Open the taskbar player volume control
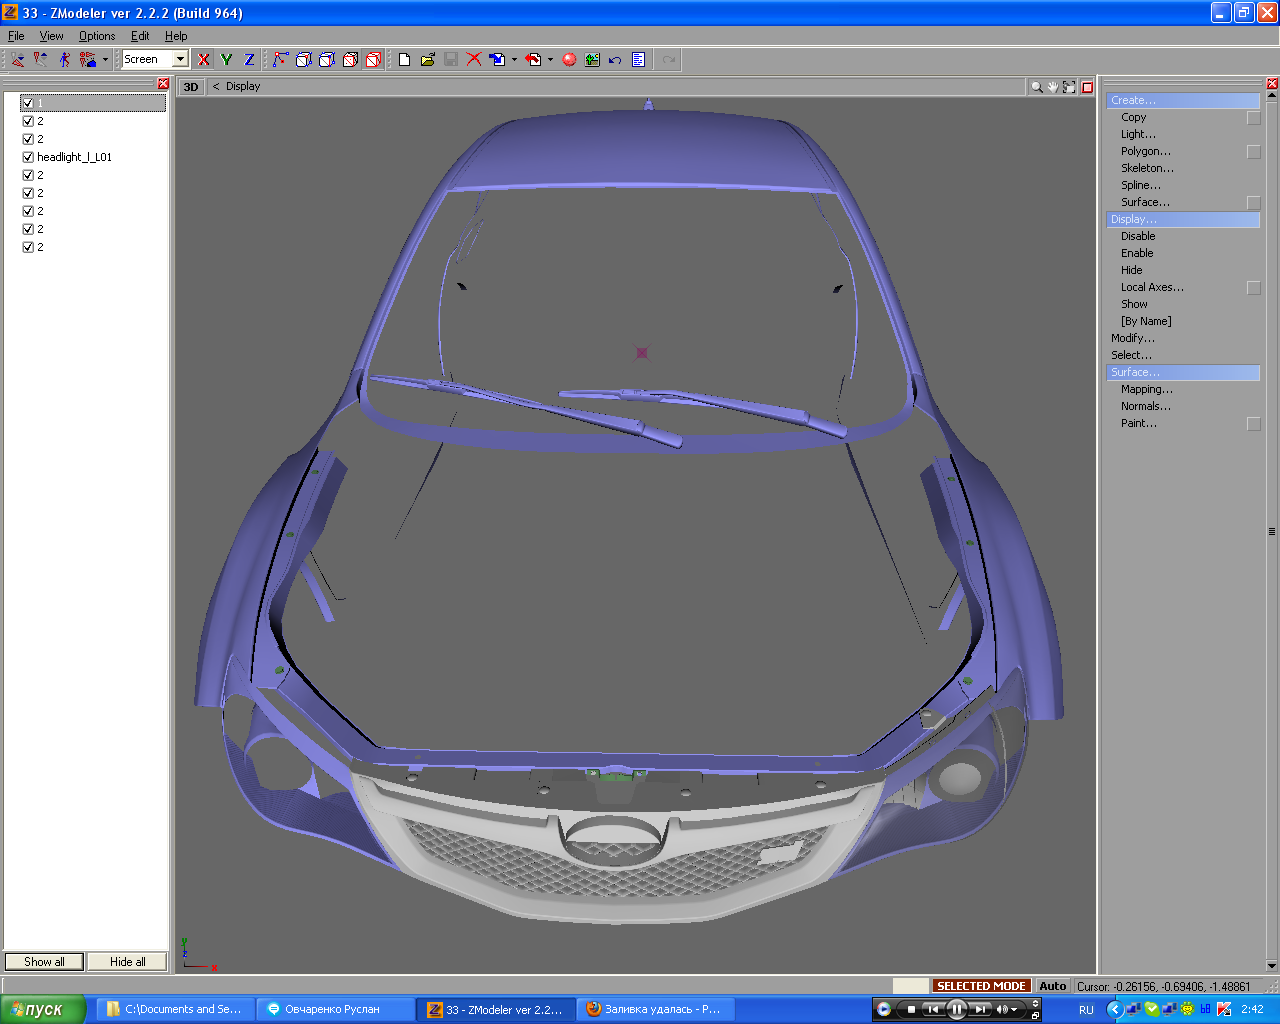This screenshot has height=1024, width=1280. (x=1003, y=1009)
